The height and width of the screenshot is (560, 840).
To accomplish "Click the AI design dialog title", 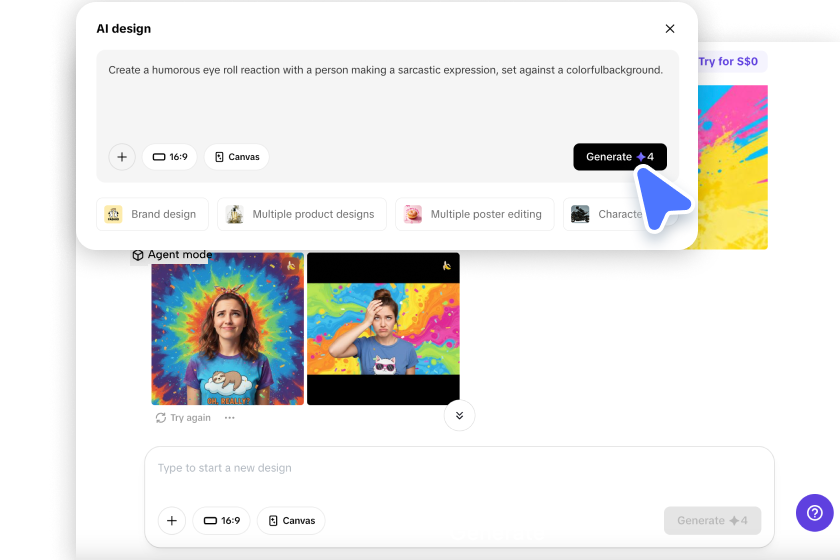I will pos(124,29).
